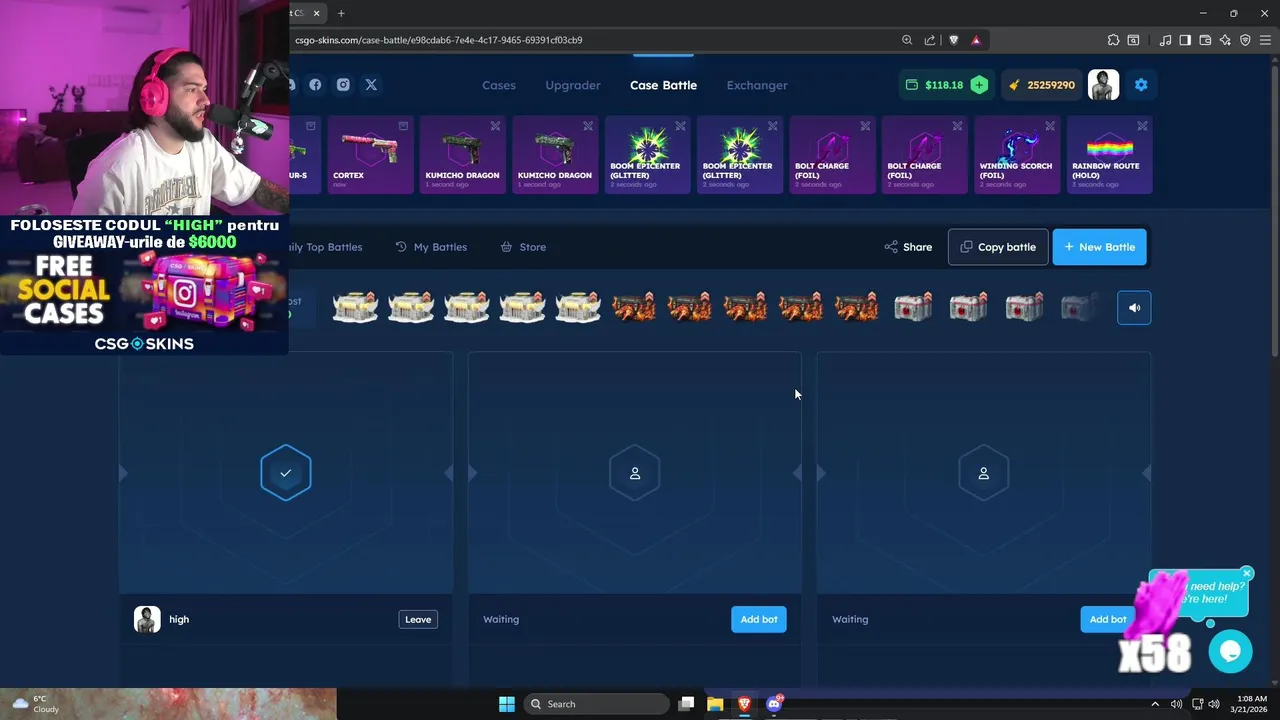Select first fiery orange case in list
Viewport: 1280px width, 720px height.
point(634,307)
